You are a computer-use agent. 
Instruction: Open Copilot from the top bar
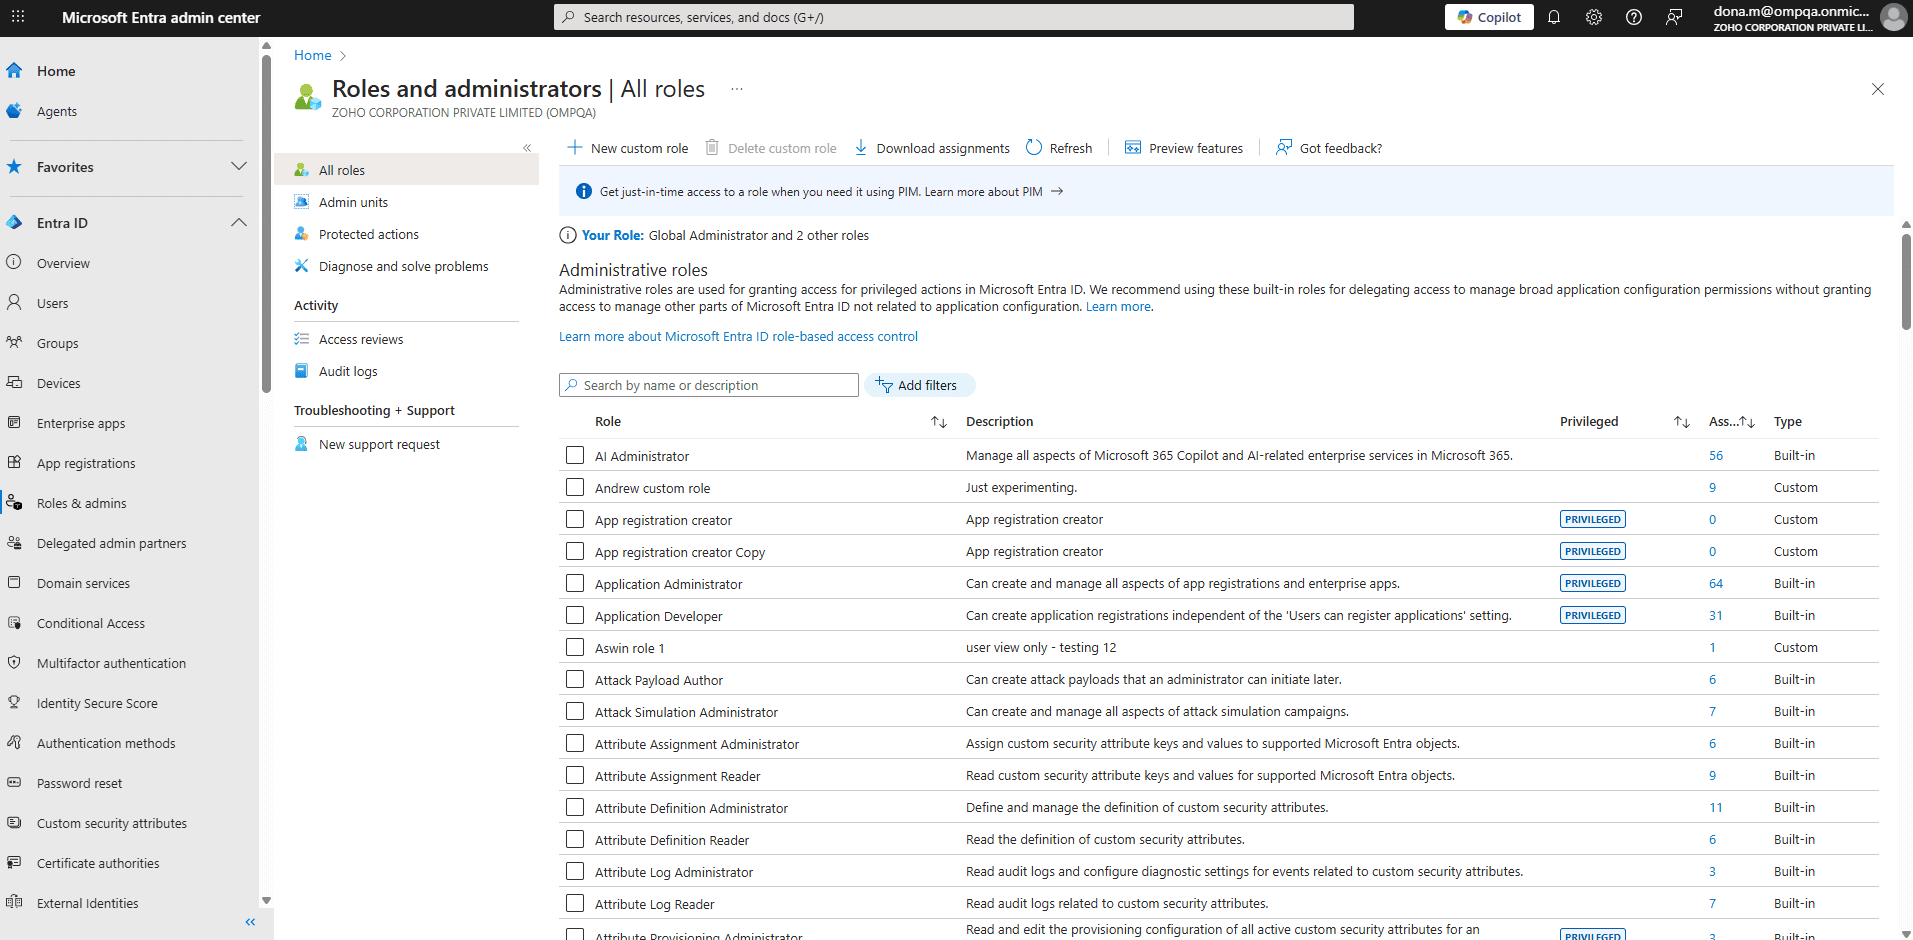[x=1488, y=17]
